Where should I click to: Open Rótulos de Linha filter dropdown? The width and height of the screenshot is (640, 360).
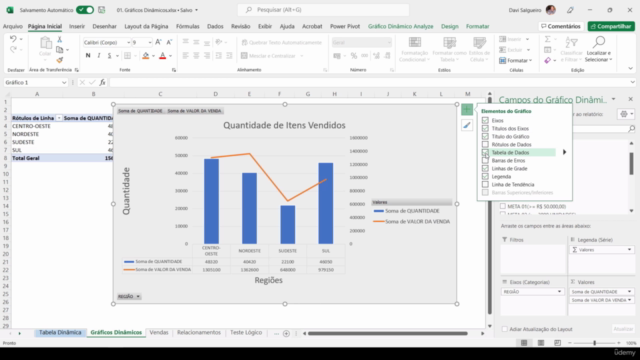pyautogui.click(x=59, y=118)
